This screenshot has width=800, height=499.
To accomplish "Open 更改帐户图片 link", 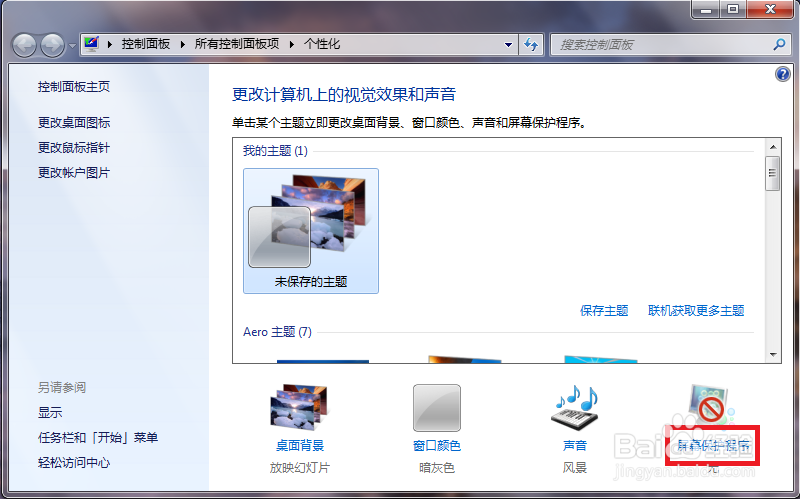I will point(74,172).
